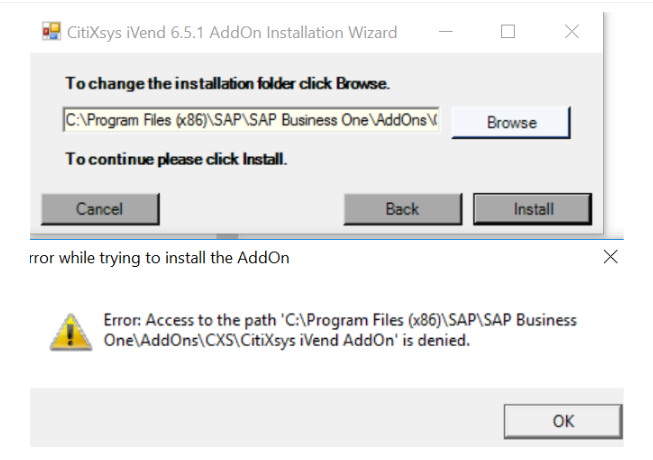Image resolution: width=653 pixels, height=460 pixels.
Task: Close the AddOn Installation Wizard window
Action: [572, 32]
